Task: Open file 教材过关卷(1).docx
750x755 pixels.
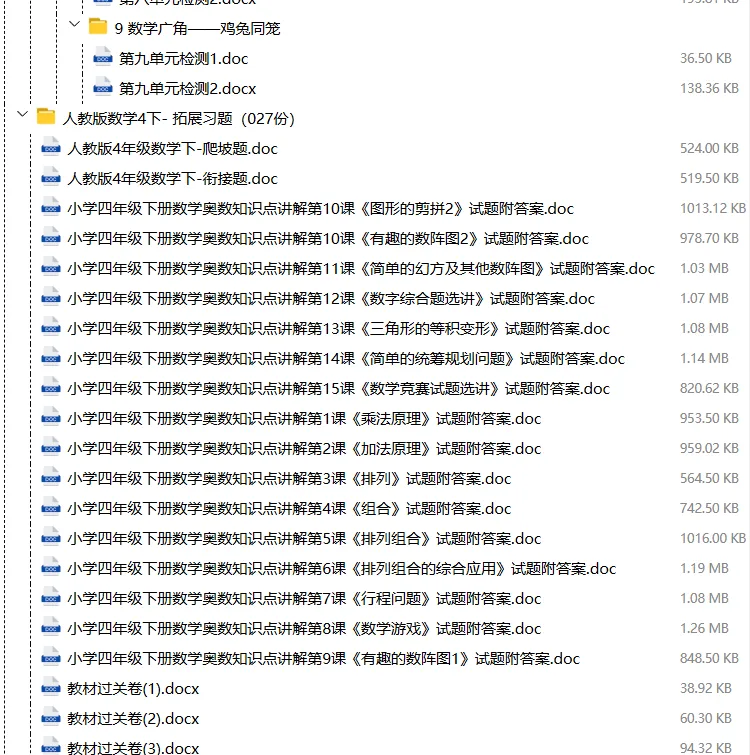Action: pos(133,689)
